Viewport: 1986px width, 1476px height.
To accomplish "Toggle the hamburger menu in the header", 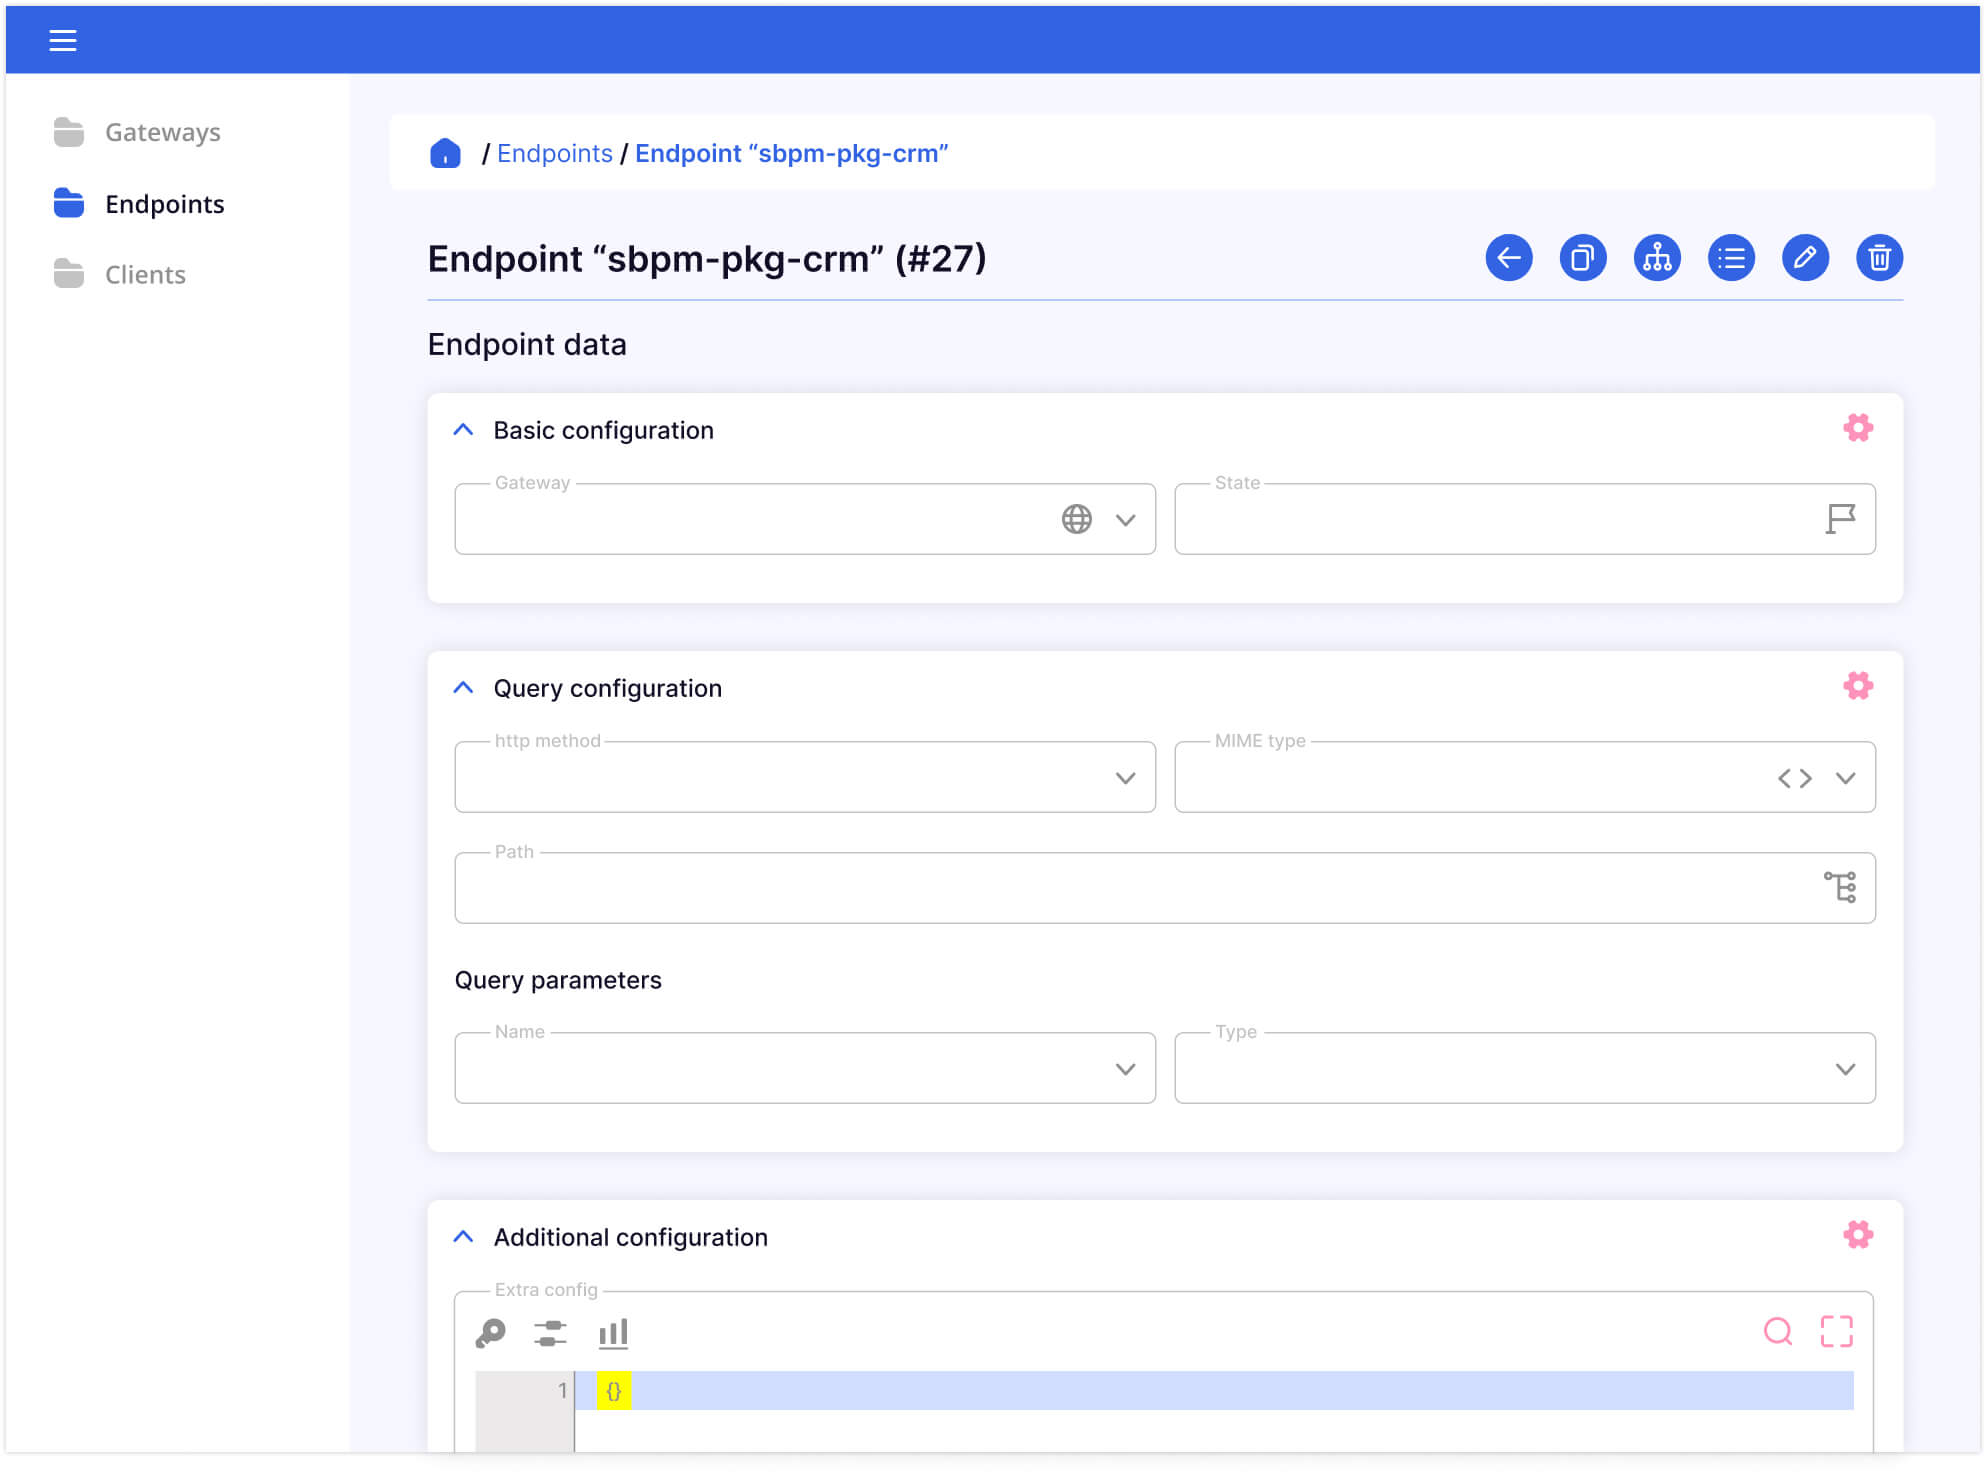I will [x=63, y=40].
